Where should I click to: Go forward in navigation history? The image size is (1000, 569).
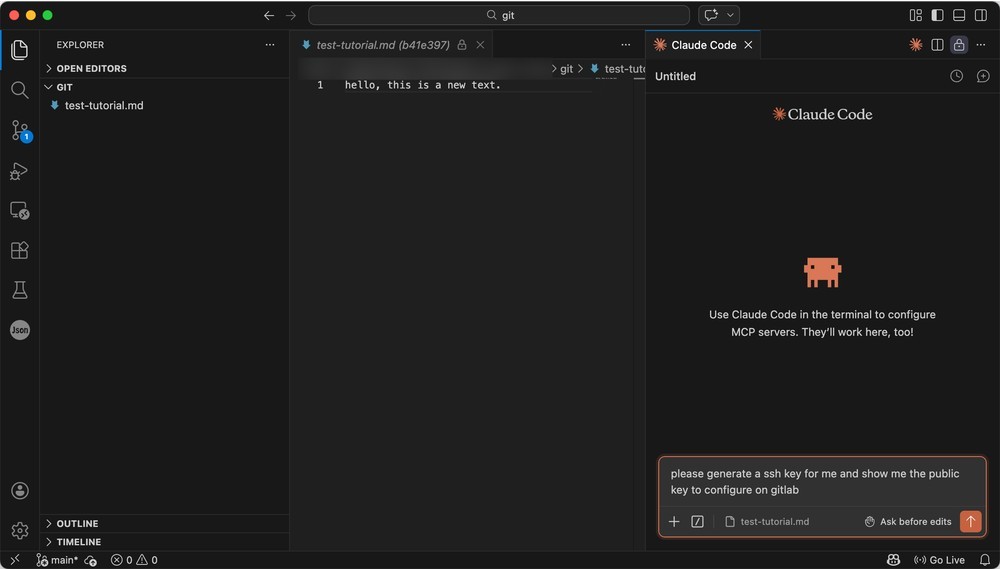click(x=291, y=15)
